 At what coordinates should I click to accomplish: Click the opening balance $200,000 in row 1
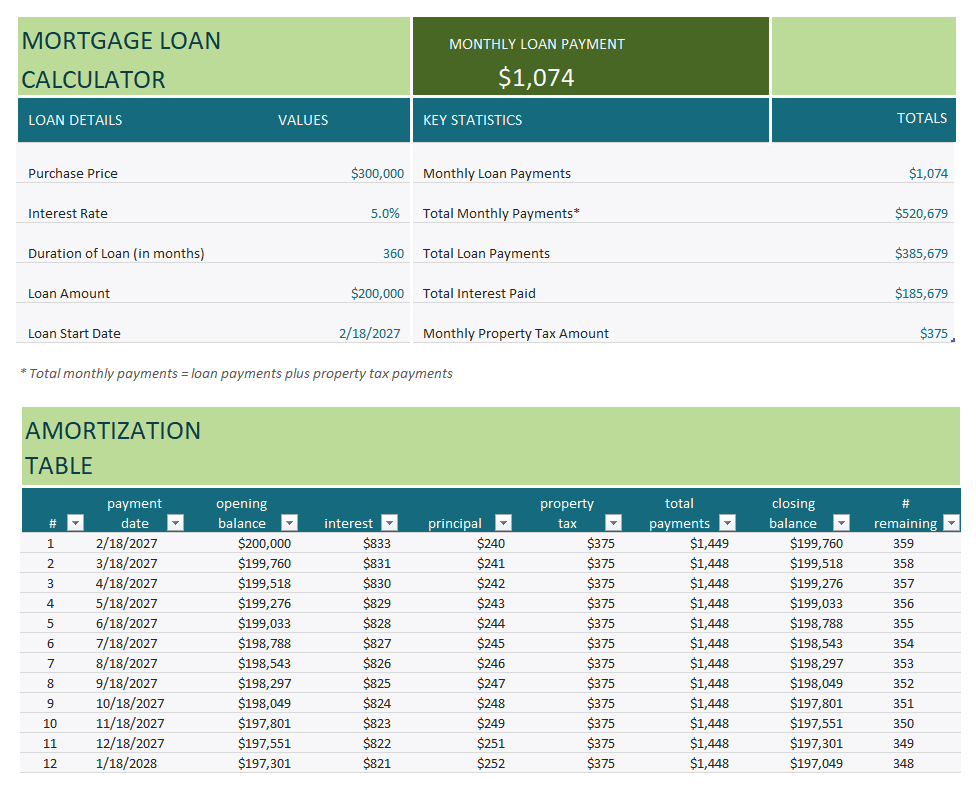[265, 543]
